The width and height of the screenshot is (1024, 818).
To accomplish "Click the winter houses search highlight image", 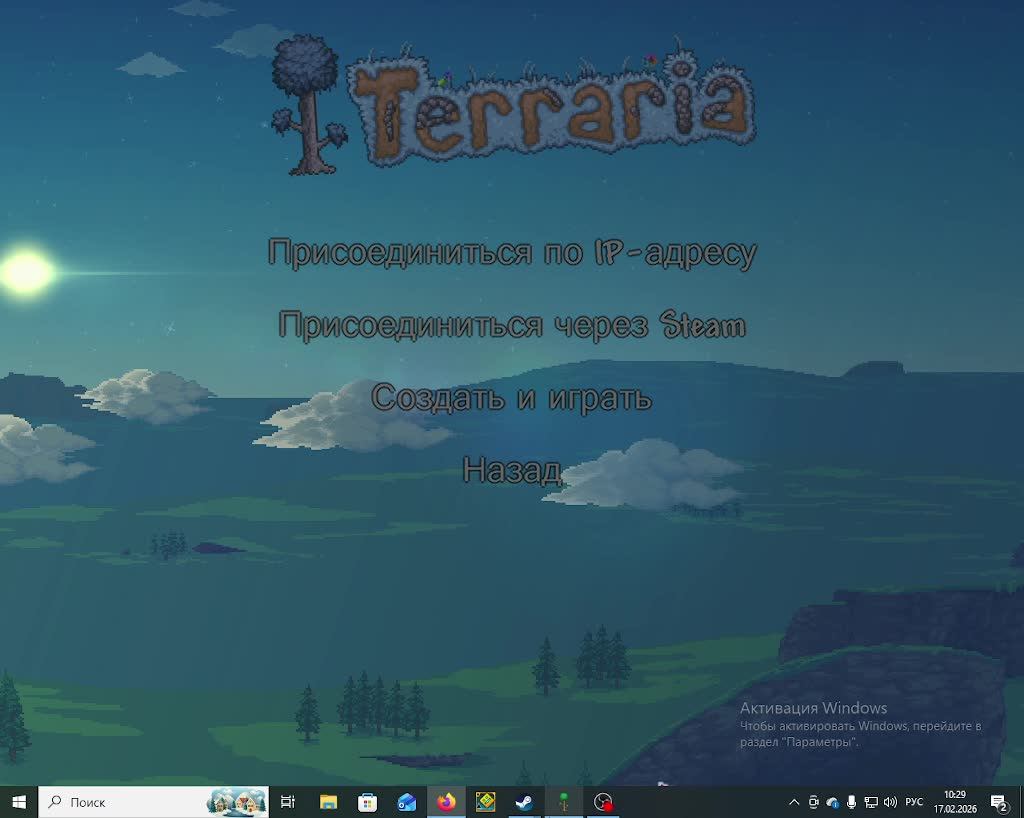I will point(237,802).
